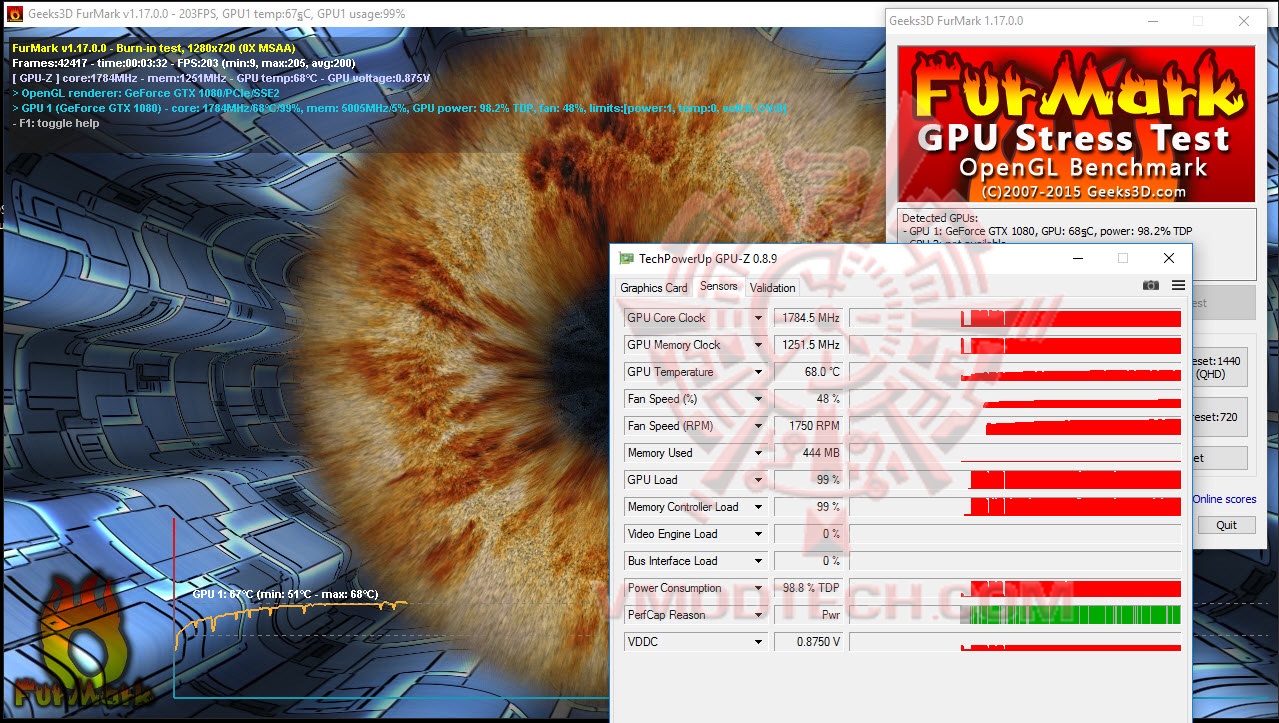Open the Online scores link
The image size is (1279, 723).
tap(1224, 499)
